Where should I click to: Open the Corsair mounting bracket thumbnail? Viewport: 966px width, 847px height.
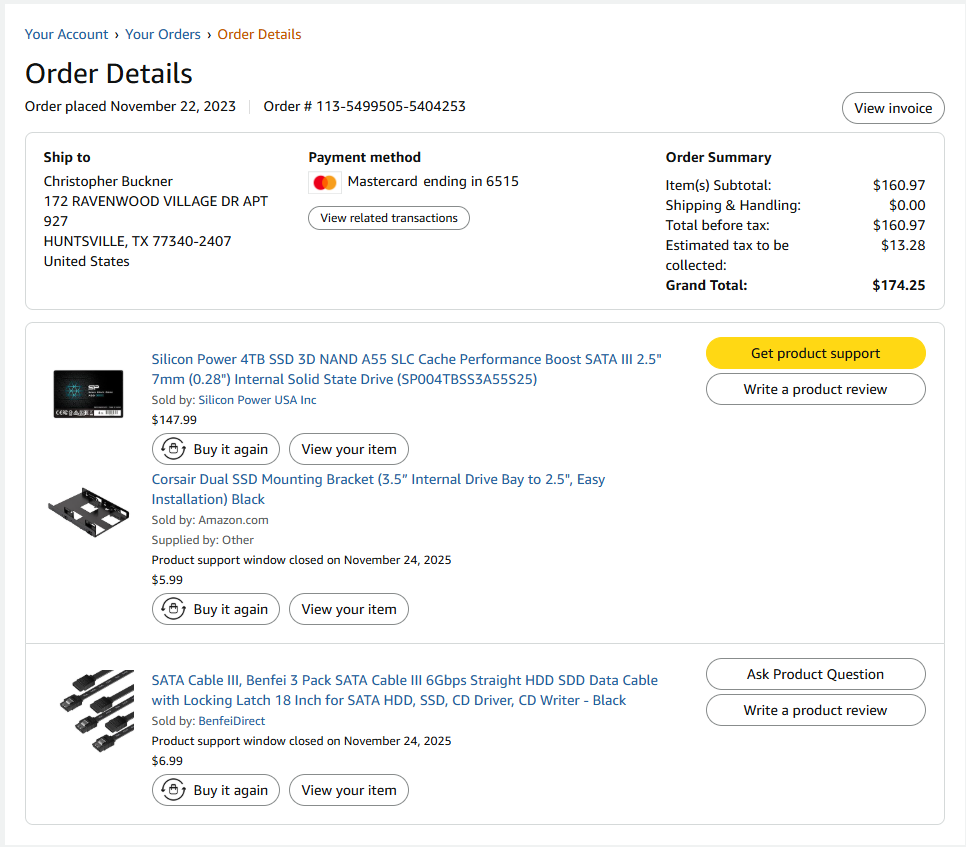click(89, 511)
